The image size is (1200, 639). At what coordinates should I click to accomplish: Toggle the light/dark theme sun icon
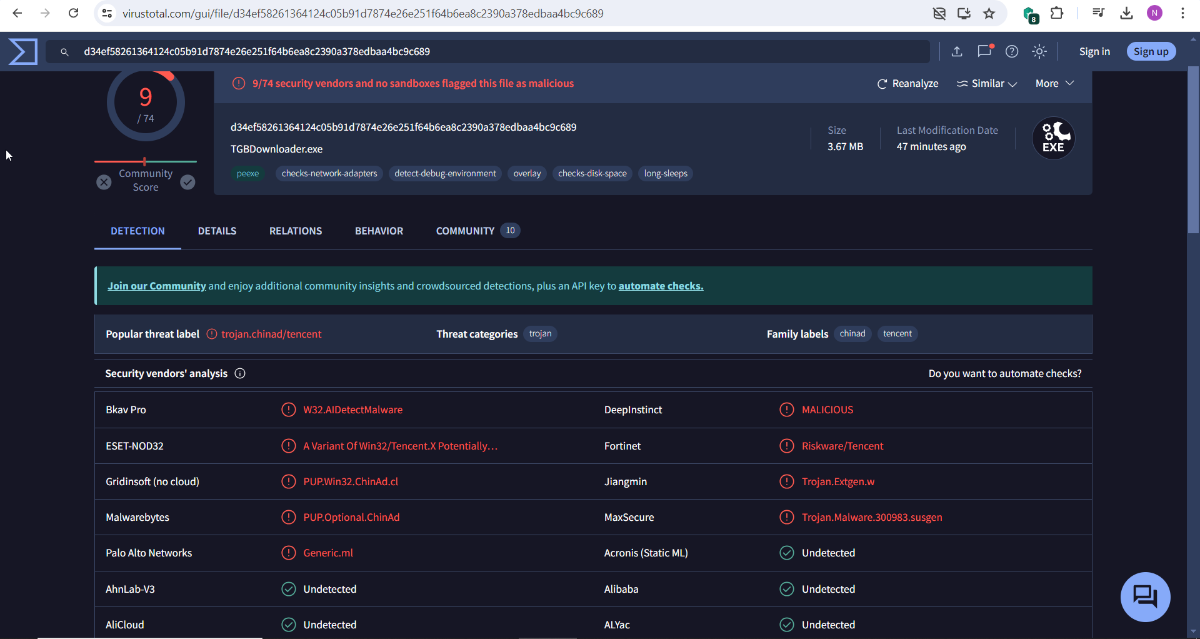coord(1040,52)
